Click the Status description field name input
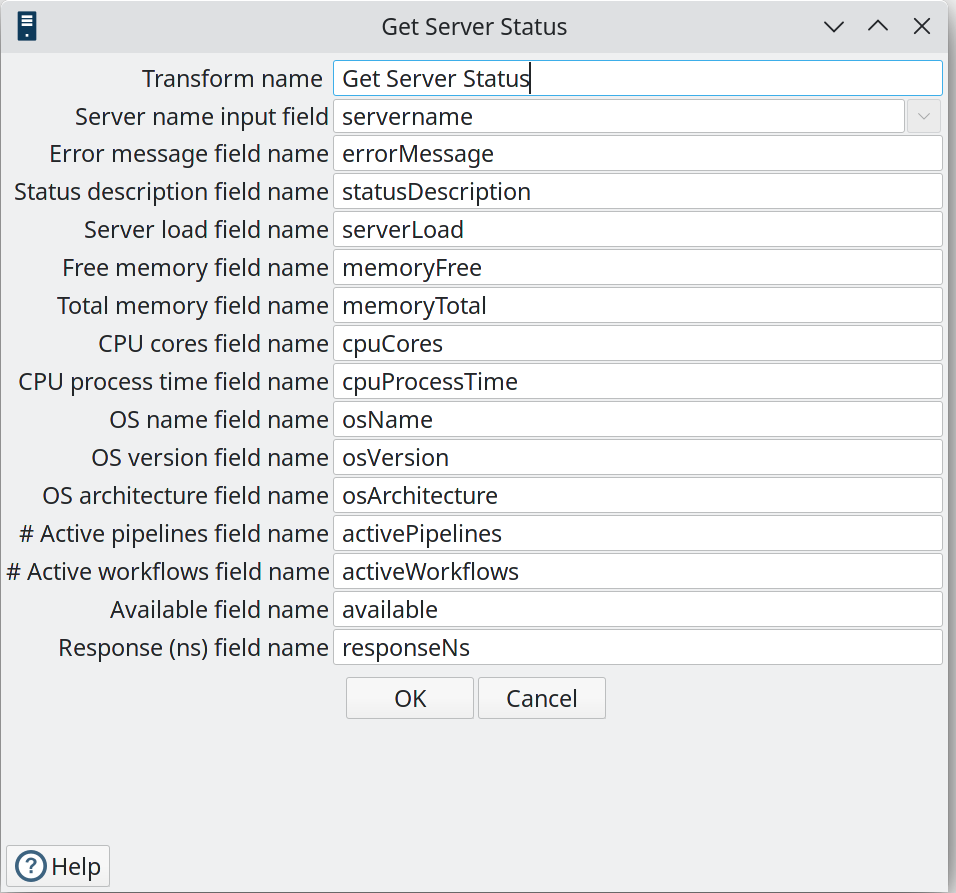The height and width of the screenshot is (893, 956). coord(637,192)
